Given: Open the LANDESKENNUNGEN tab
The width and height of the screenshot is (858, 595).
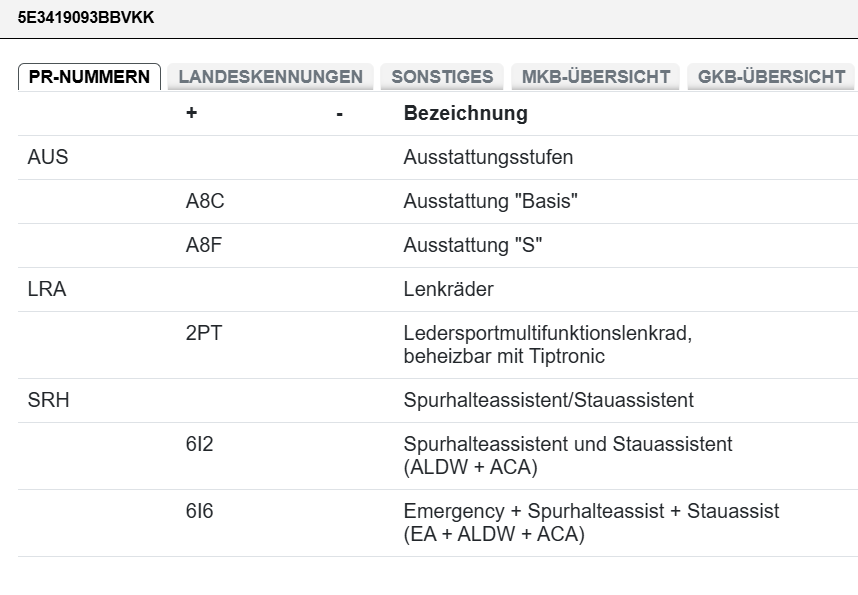Looking at the screenshot, I should [270, 77].
